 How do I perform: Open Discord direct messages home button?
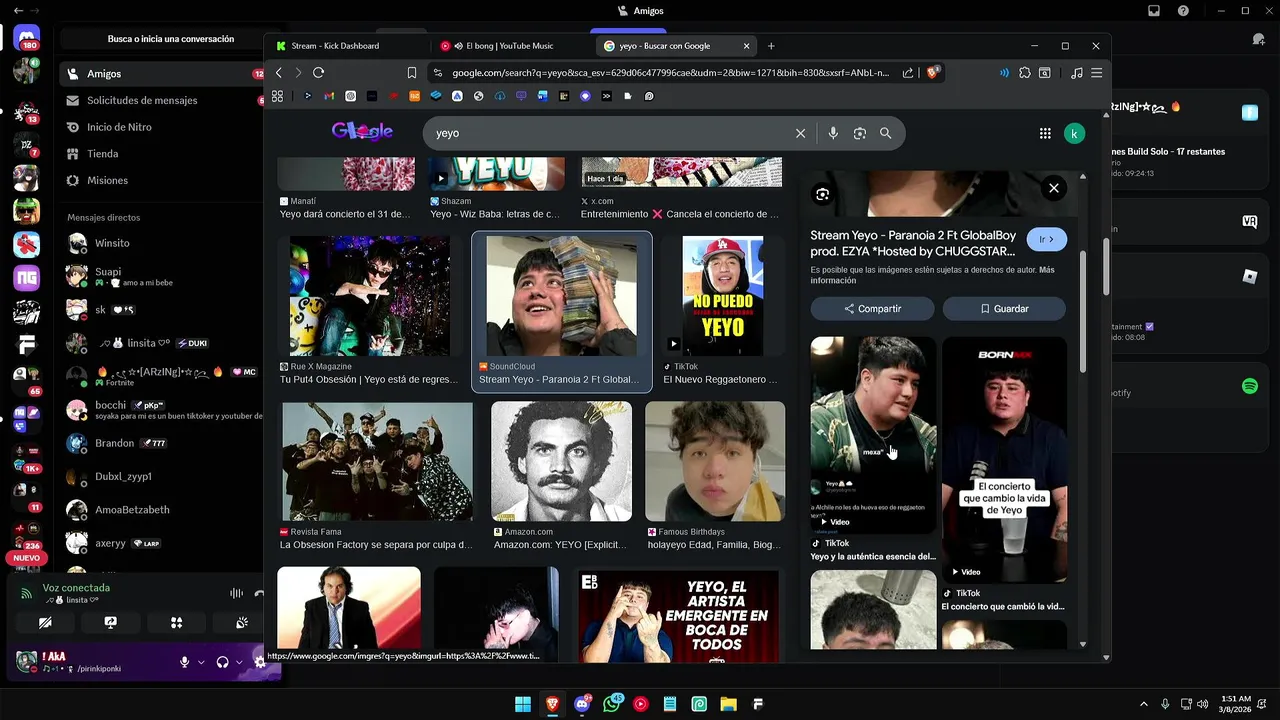[x=27, y=40]
